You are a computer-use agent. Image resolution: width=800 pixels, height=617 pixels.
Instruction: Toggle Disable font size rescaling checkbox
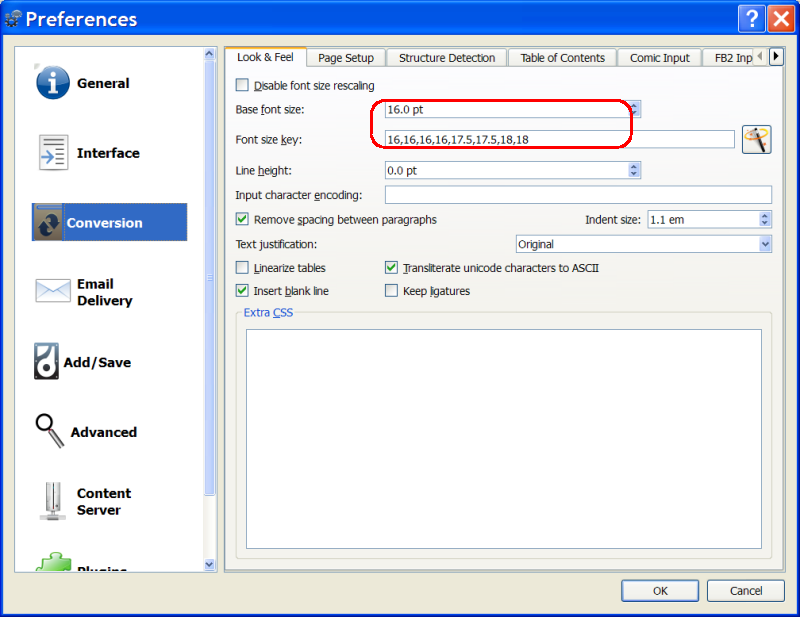pos(242,85)
